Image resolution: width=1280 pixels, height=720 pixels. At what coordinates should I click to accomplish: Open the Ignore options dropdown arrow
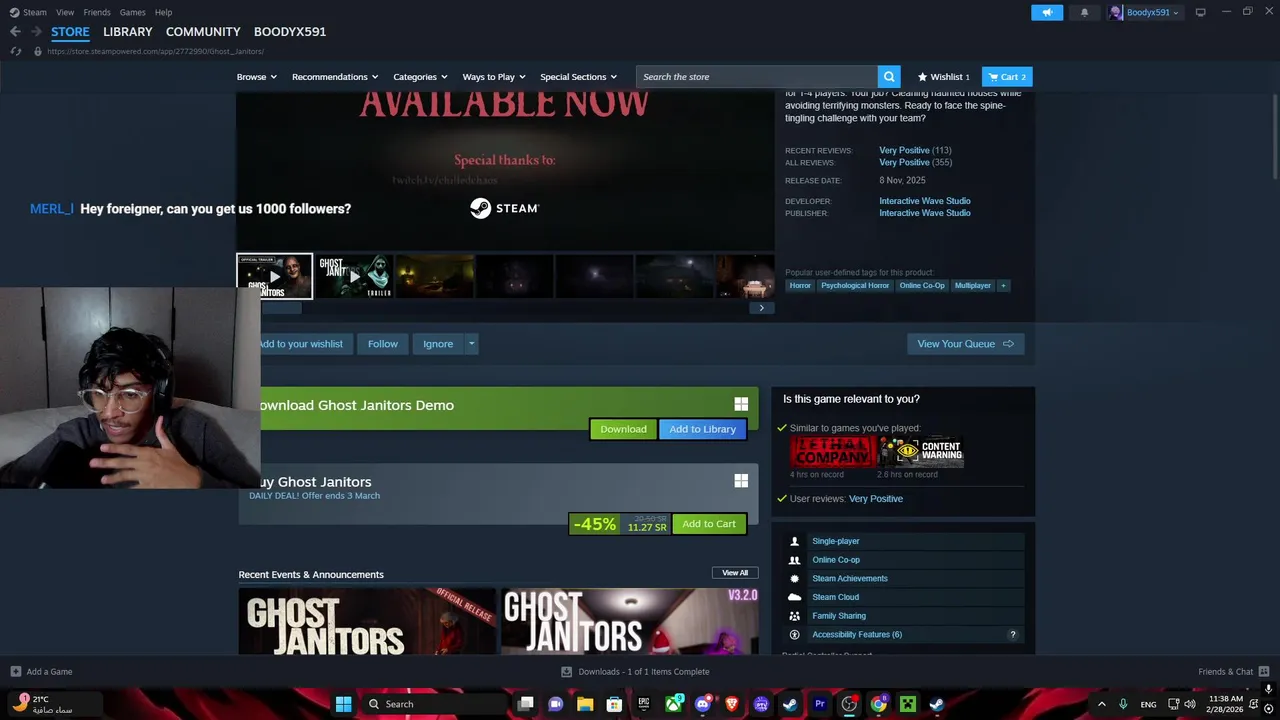[472, 344]
